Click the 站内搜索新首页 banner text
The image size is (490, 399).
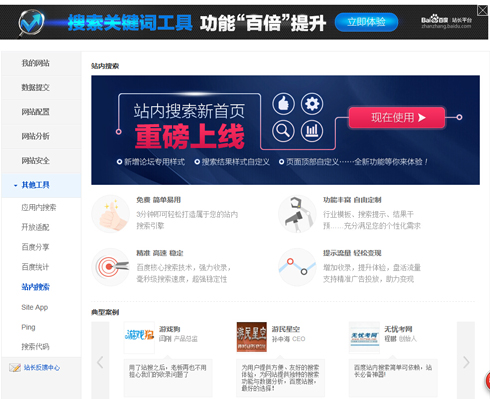189,111
